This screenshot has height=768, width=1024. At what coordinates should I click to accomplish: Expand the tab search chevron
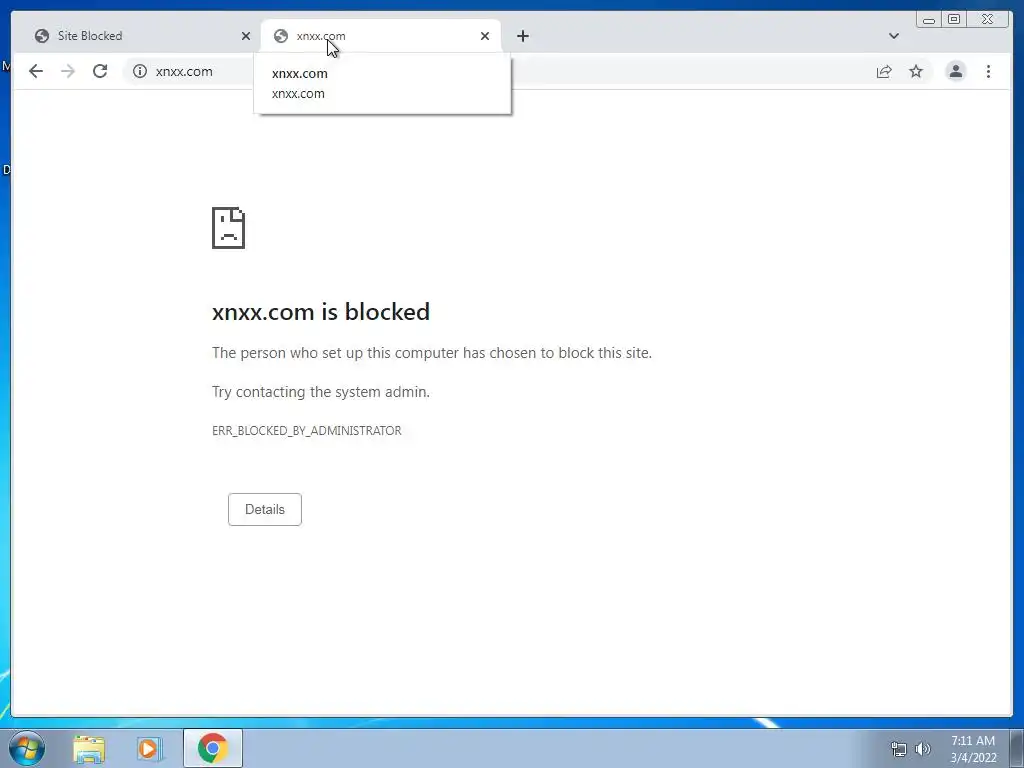[x=894, y=36]
